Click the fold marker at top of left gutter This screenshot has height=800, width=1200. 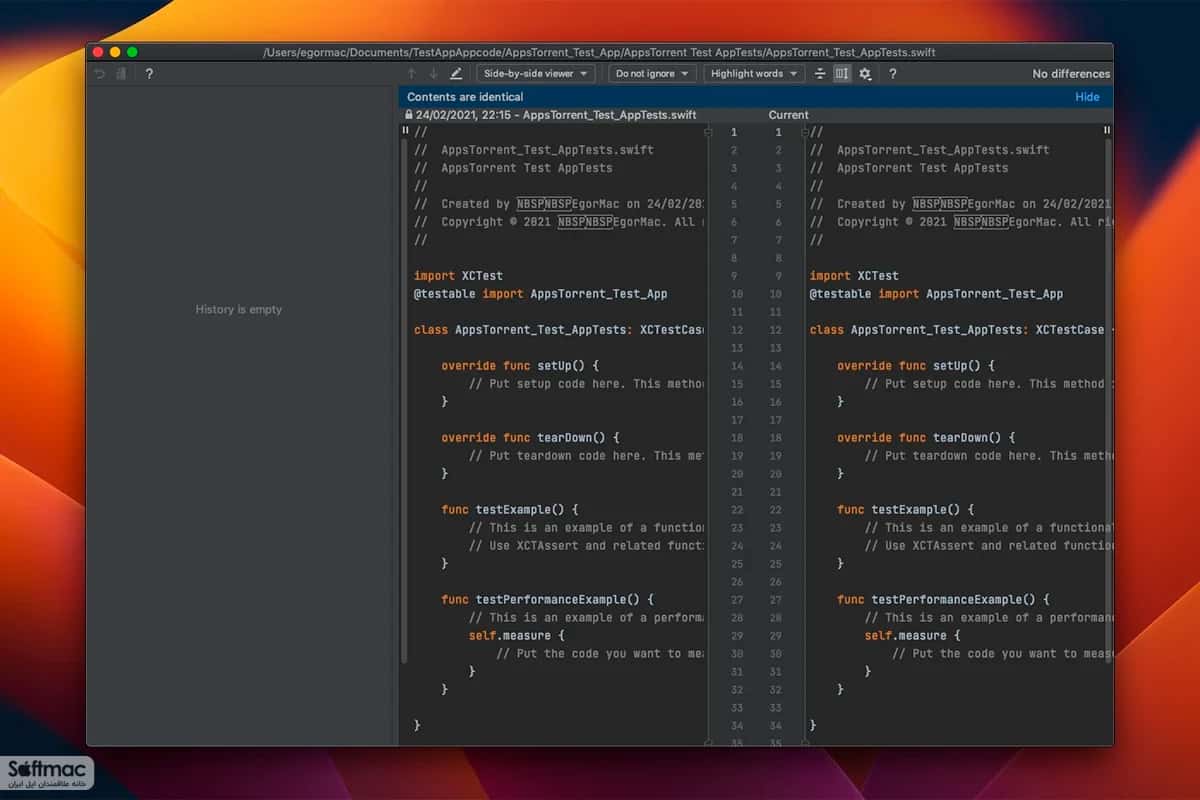(708, 132)
